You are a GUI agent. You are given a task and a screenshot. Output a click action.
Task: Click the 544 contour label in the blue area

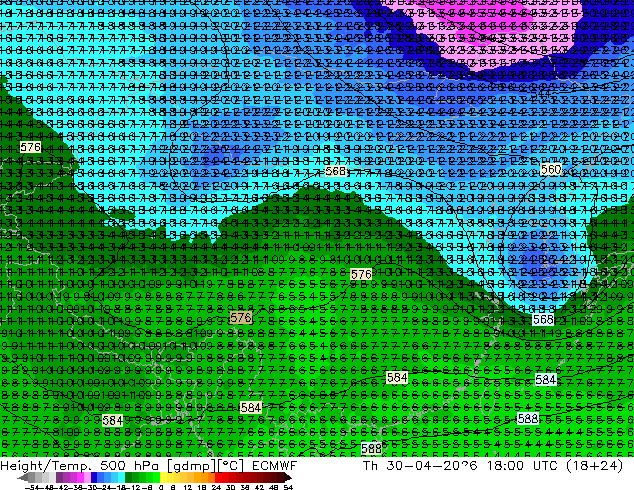(x=542, y=94)
